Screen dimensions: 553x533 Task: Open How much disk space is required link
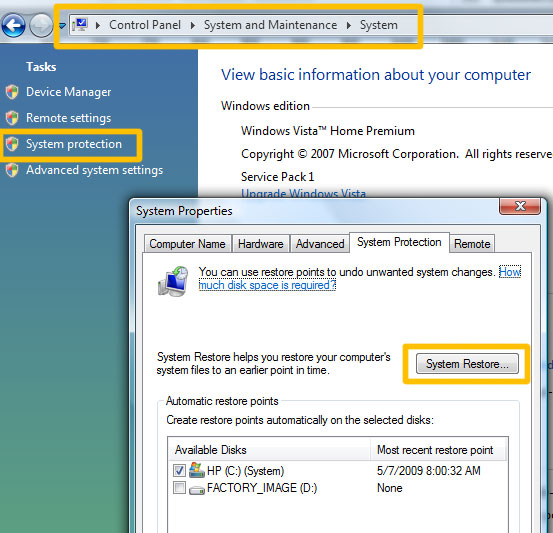(267, 285)
